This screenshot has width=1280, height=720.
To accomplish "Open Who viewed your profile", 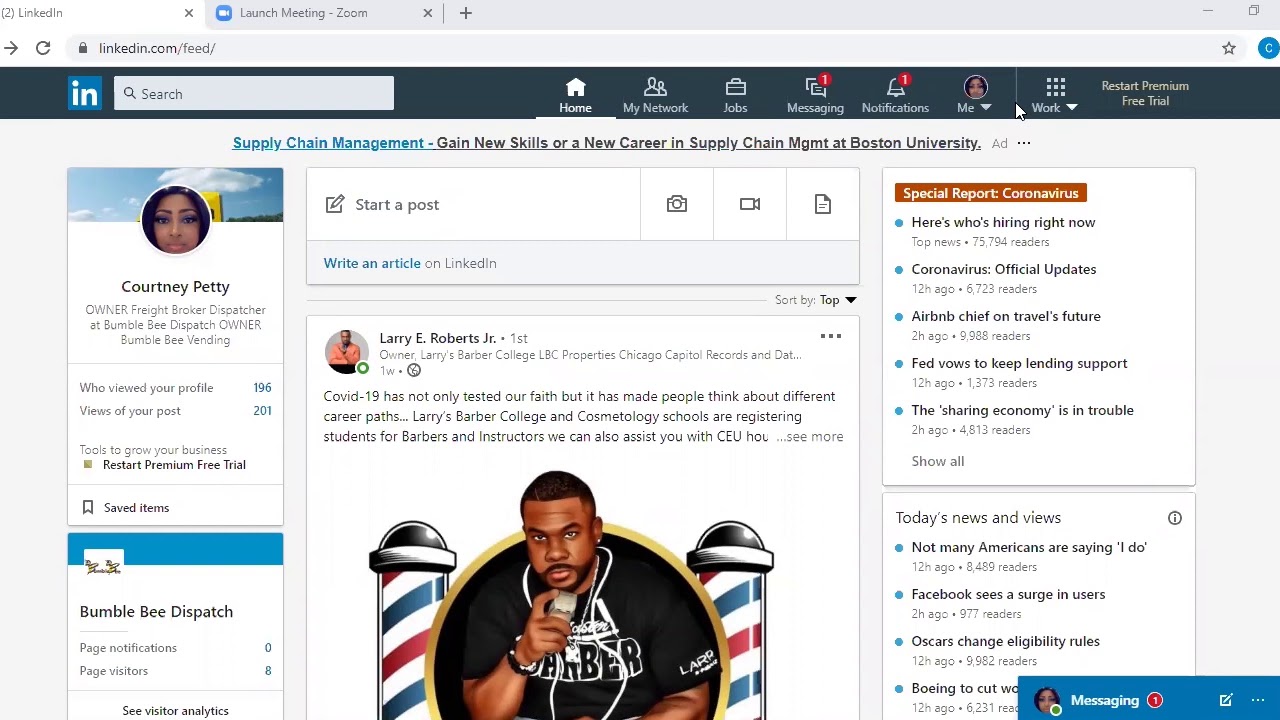I will click(175, 387).
